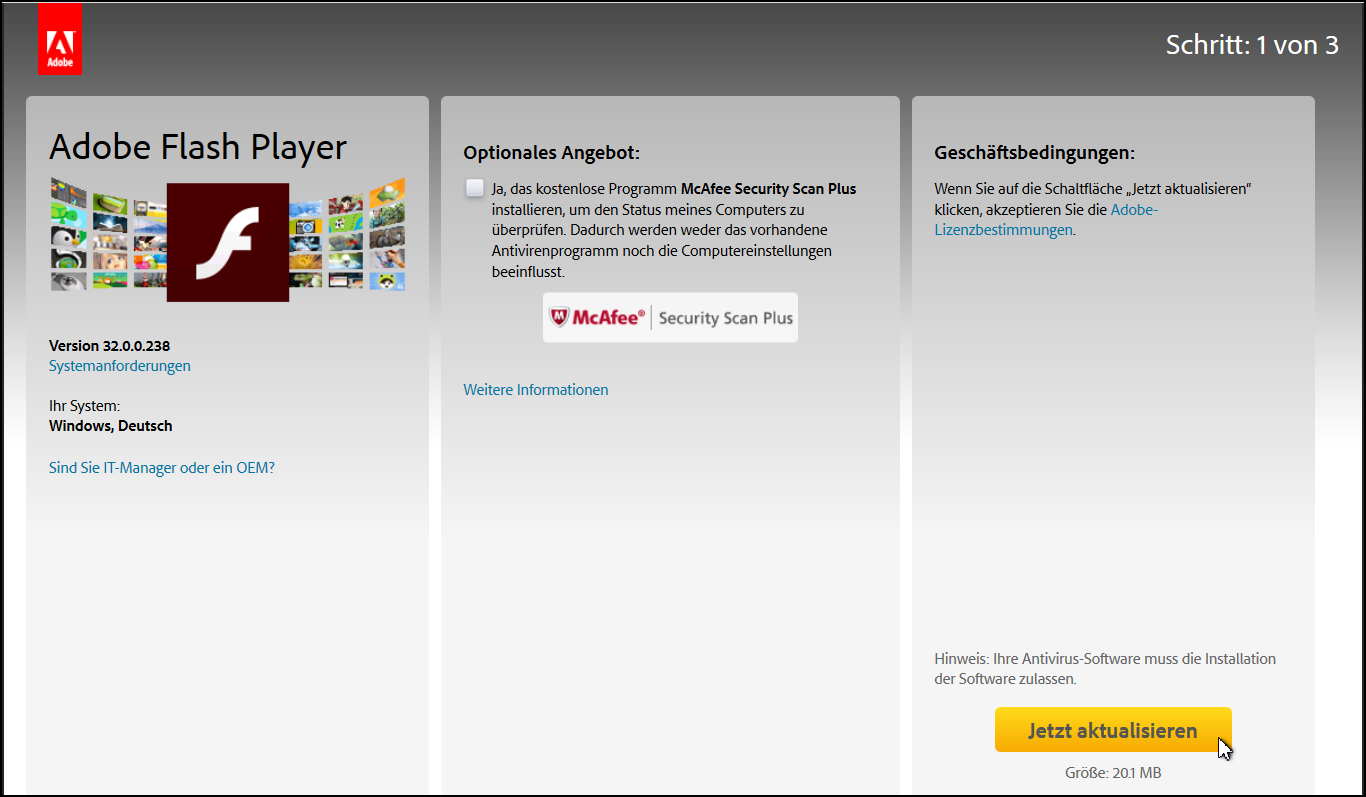
Task: Click the 'Windows, Deutsch' system text
Action: (111, 426)
